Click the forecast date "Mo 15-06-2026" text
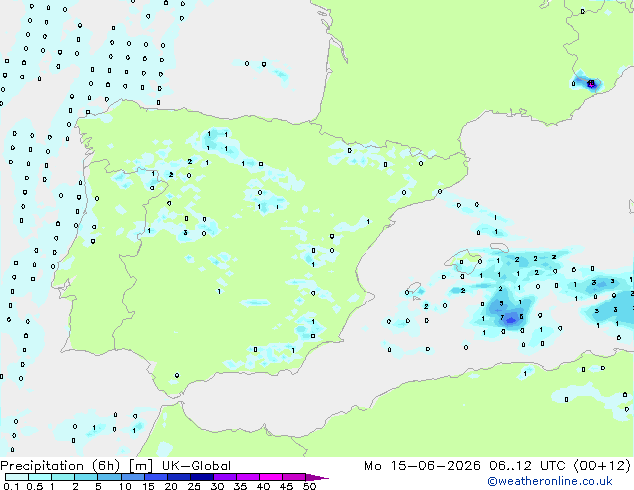 click(422, 466)
